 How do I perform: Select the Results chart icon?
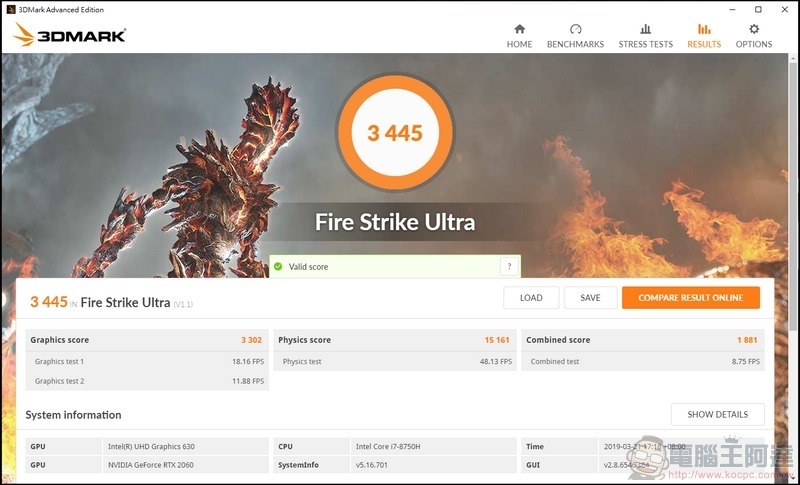pos(704,29)
